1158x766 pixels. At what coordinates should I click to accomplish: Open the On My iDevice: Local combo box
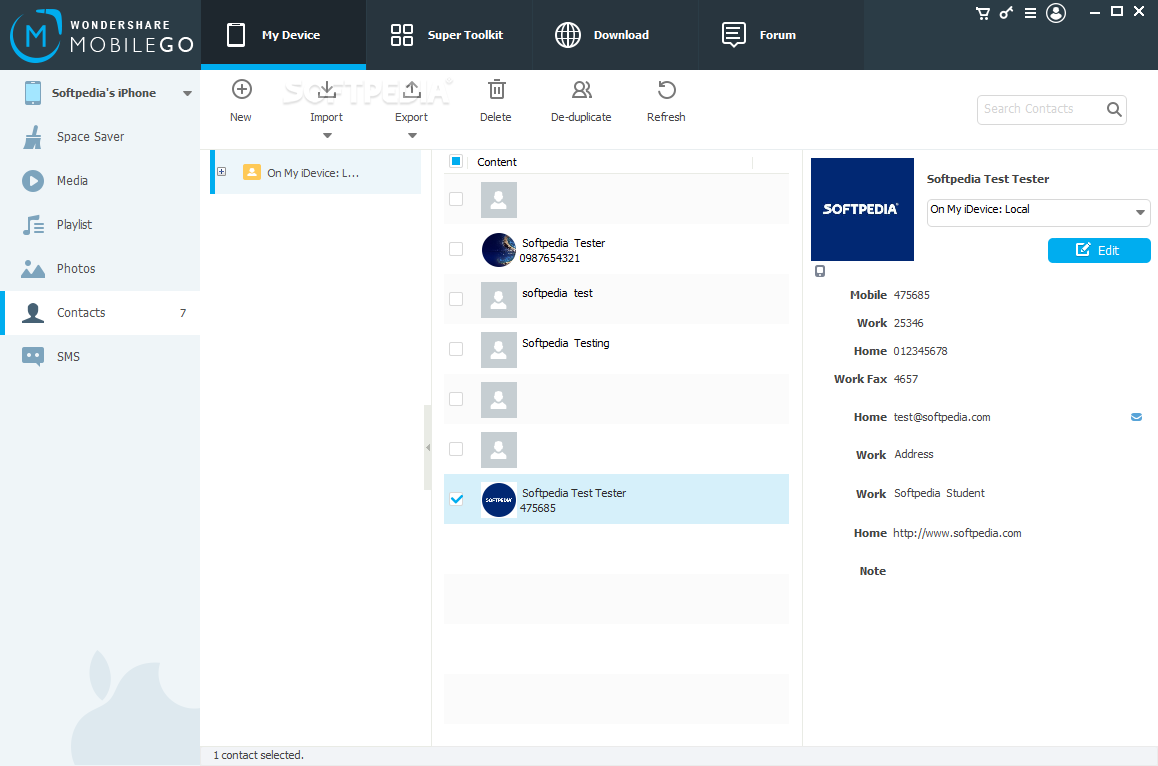pyautogui.click(x=1038, y=213)
